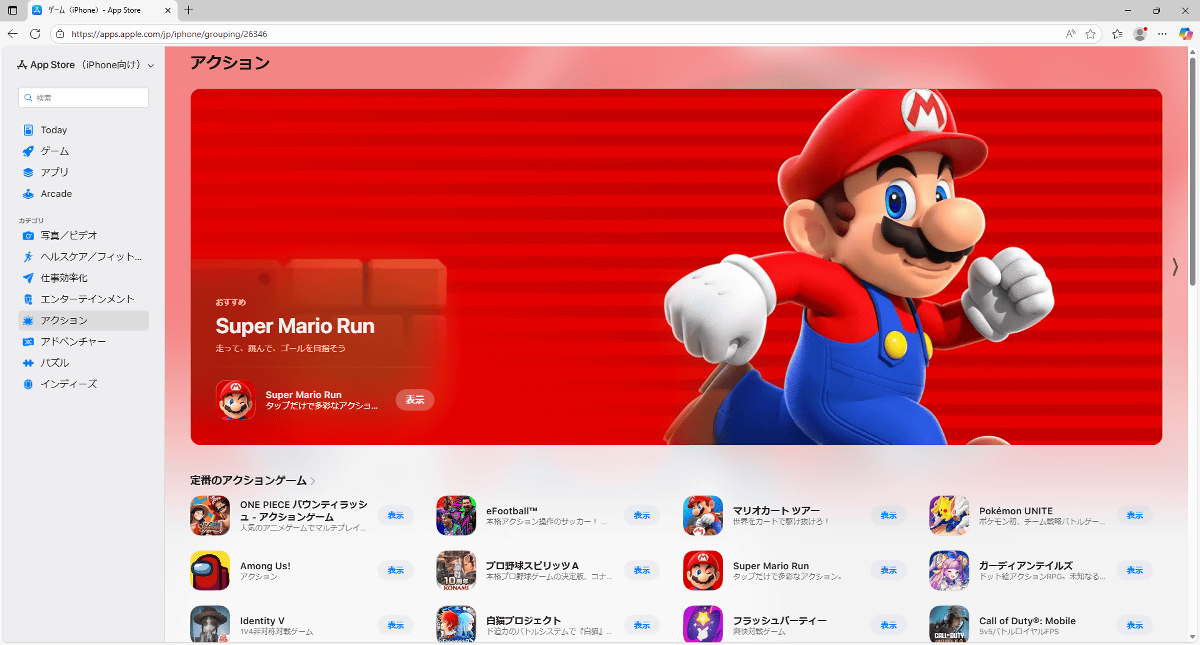This screenshot has width=1200, height=645.
Task: Advance the banner with the right arrow
Action: 1175,267
